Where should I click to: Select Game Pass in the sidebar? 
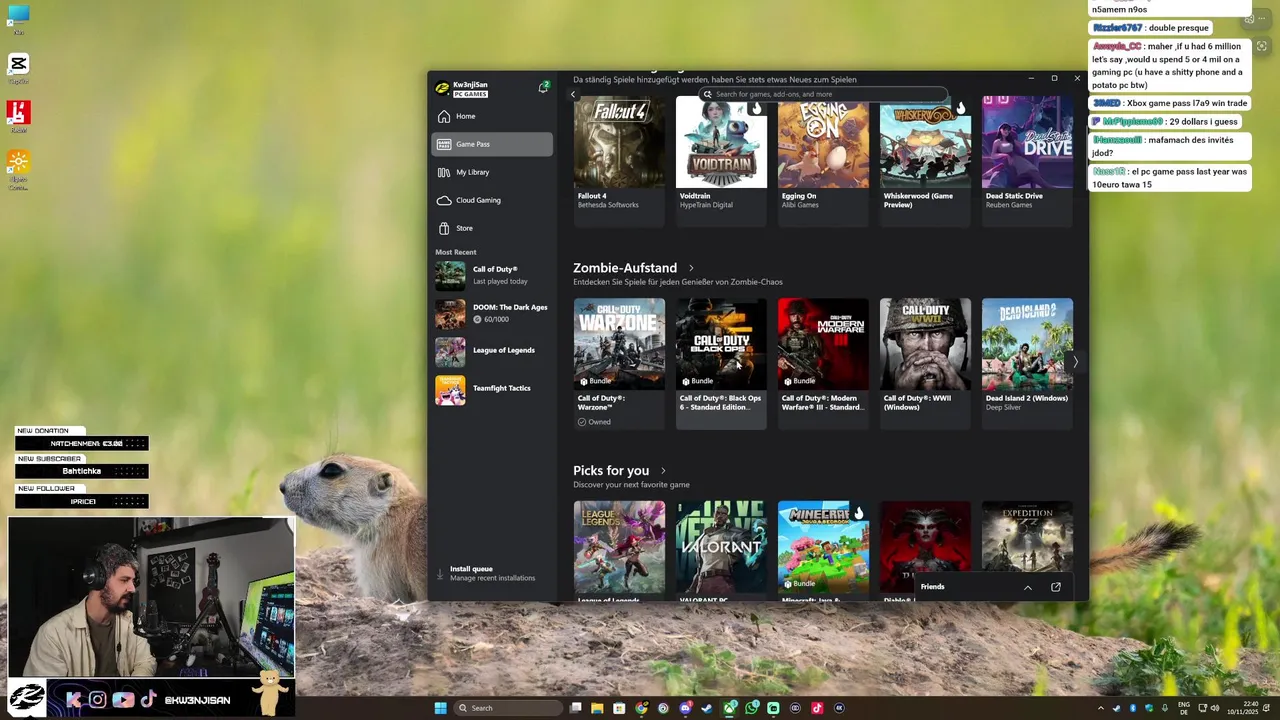point(492,144)
